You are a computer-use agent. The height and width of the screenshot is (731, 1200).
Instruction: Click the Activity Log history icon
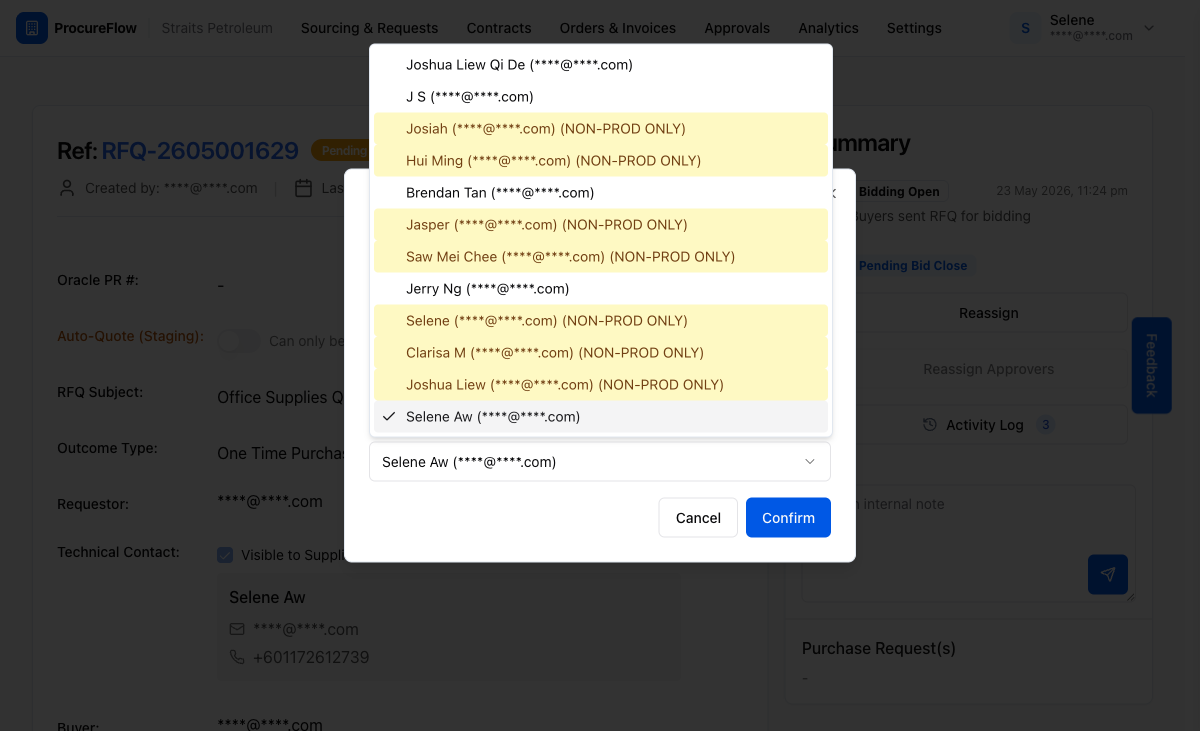click(929, 425)
